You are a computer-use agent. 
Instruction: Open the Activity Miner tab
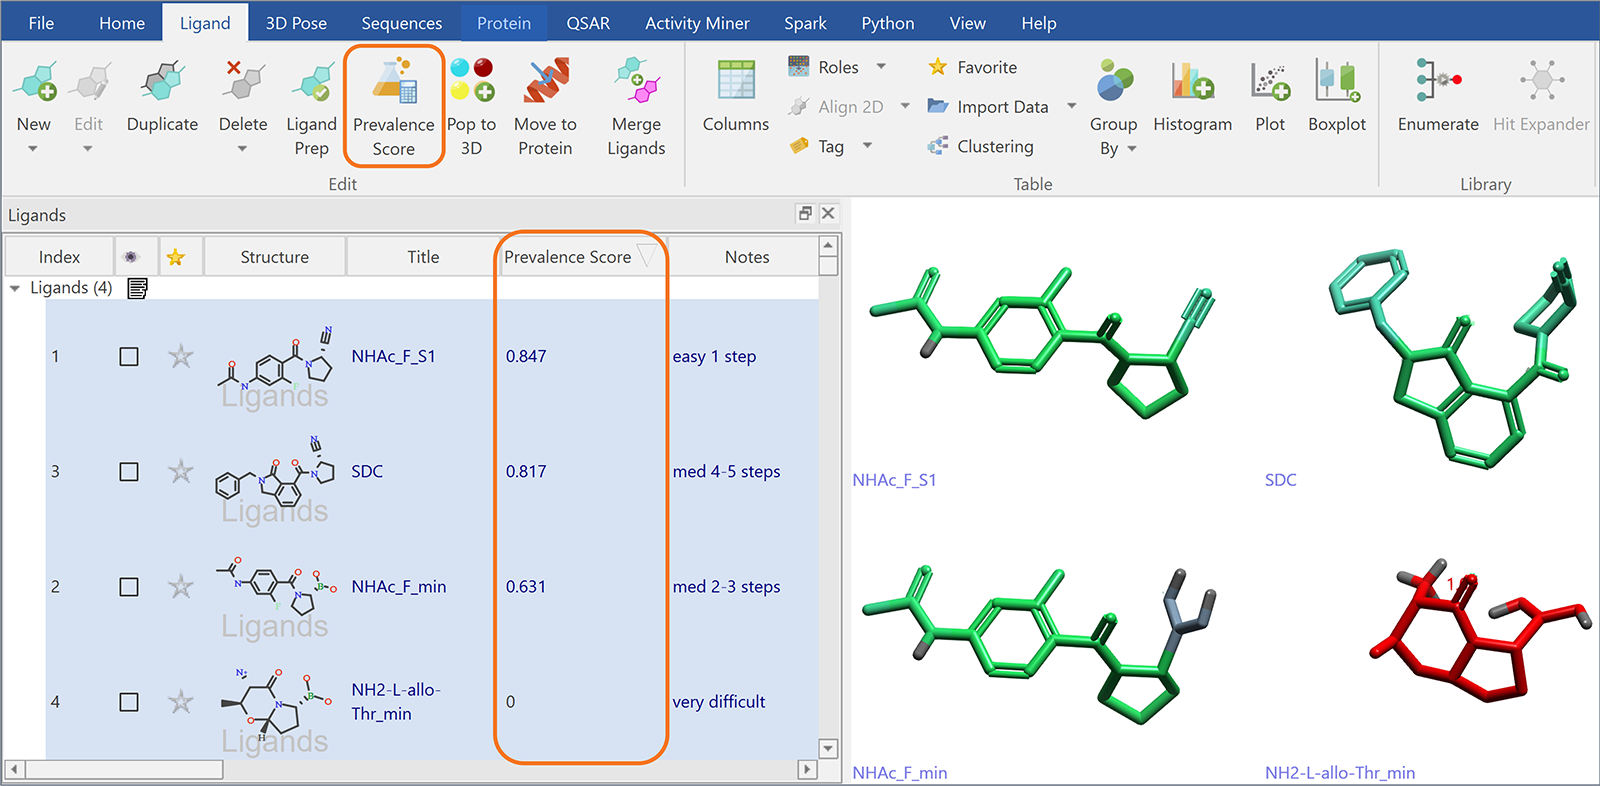[x=697, y=23]
